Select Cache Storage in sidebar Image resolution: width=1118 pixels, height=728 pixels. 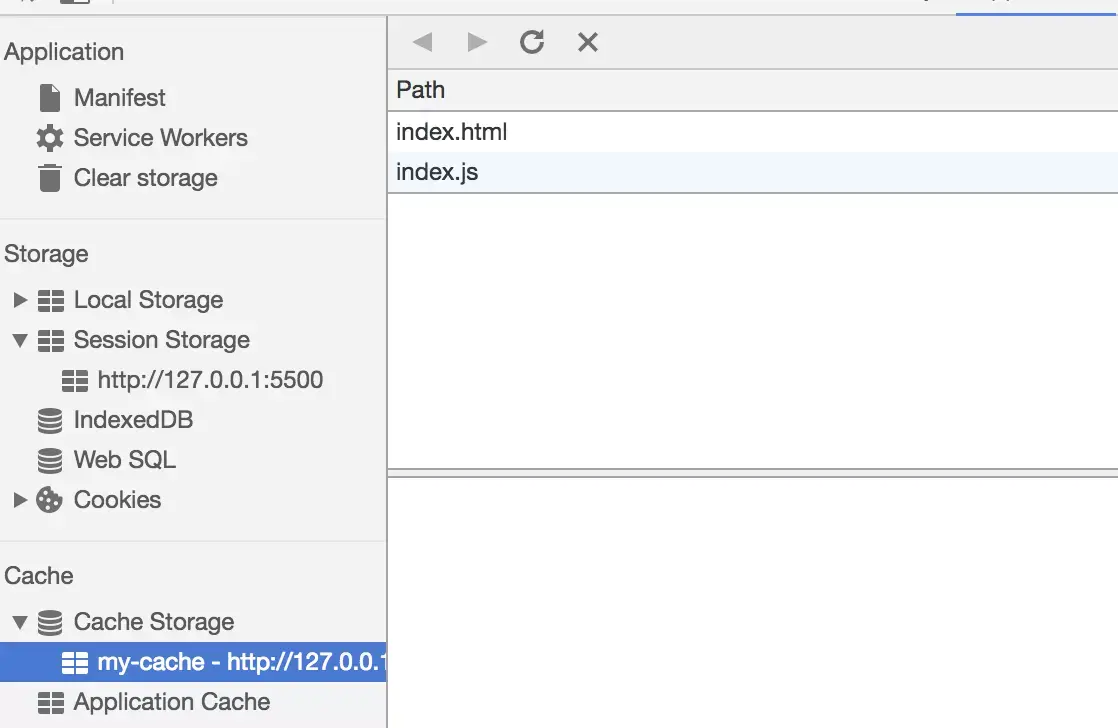tap(154, 622)
